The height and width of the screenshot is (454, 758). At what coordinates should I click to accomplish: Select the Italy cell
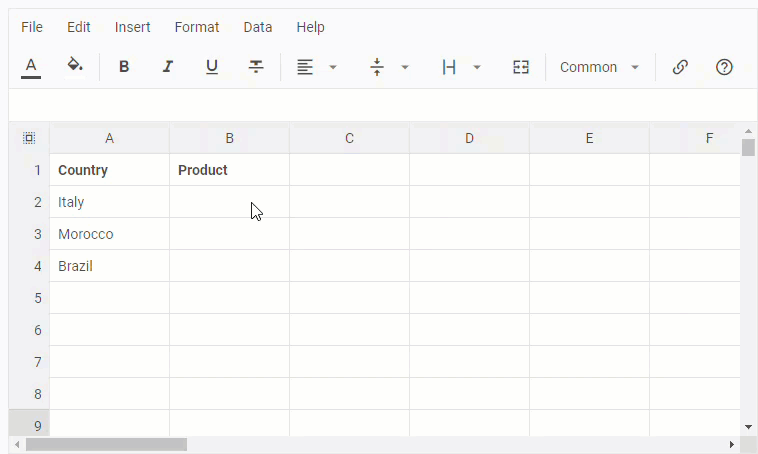pos(110,202)
